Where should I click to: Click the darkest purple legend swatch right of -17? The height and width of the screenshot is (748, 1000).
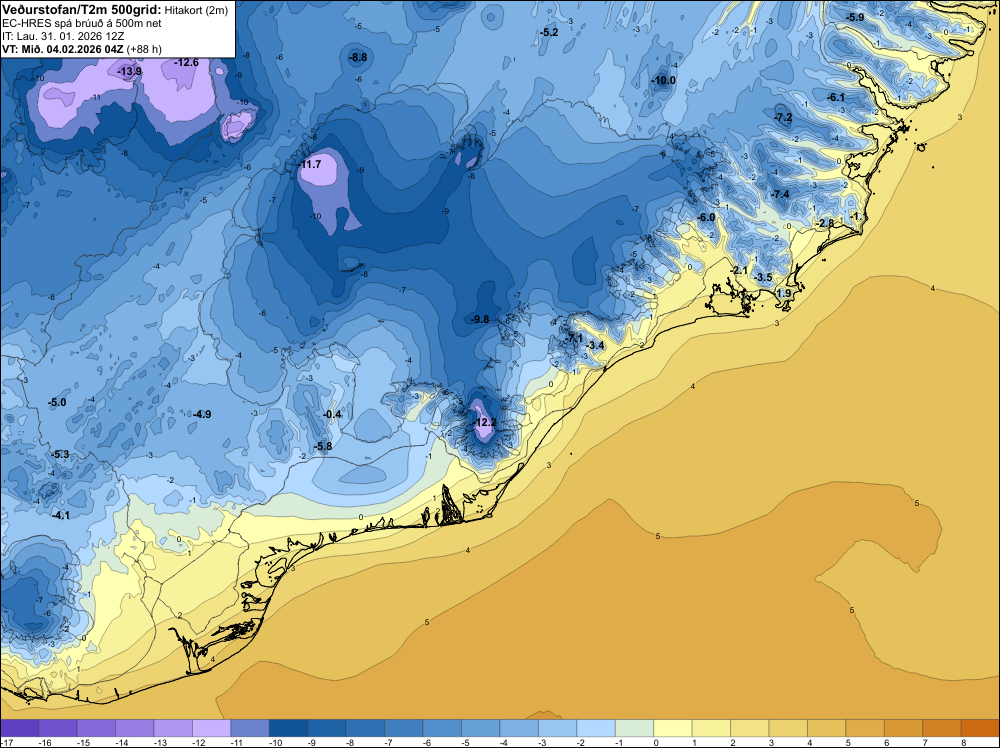[x=20, y=728]
